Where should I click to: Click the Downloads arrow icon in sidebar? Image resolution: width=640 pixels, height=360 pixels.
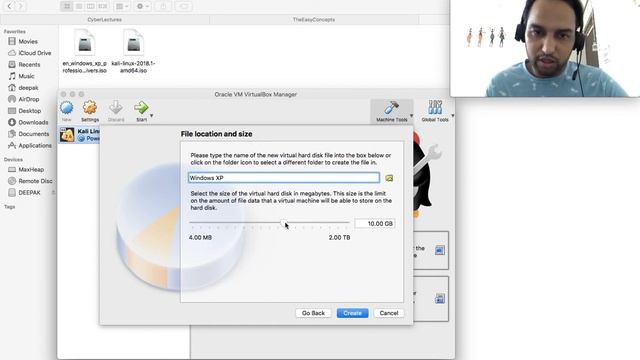pos(12,122)
